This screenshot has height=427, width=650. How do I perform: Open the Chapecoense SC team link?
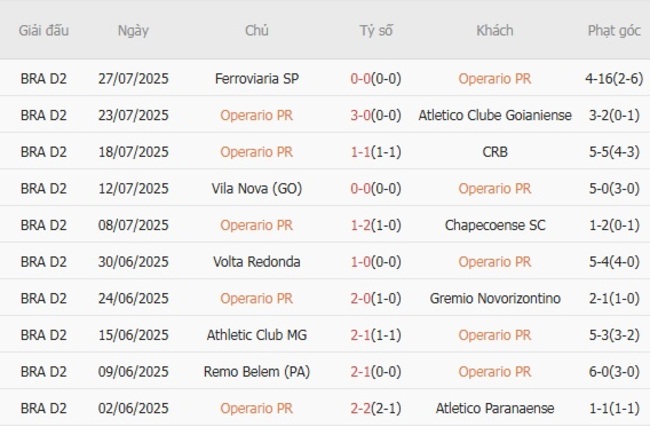(x=495, y=225)
